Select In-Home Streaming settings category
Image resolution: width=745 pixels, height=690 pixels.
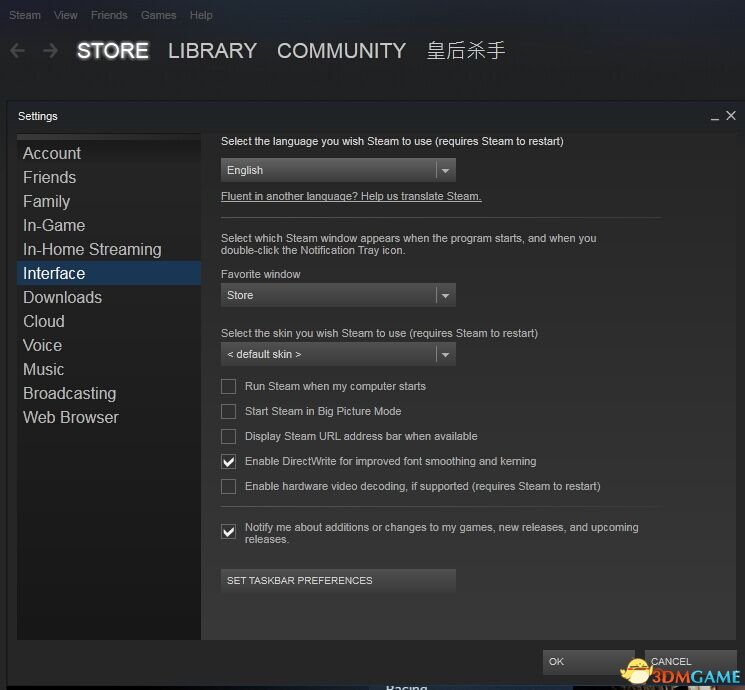(92, 250)
